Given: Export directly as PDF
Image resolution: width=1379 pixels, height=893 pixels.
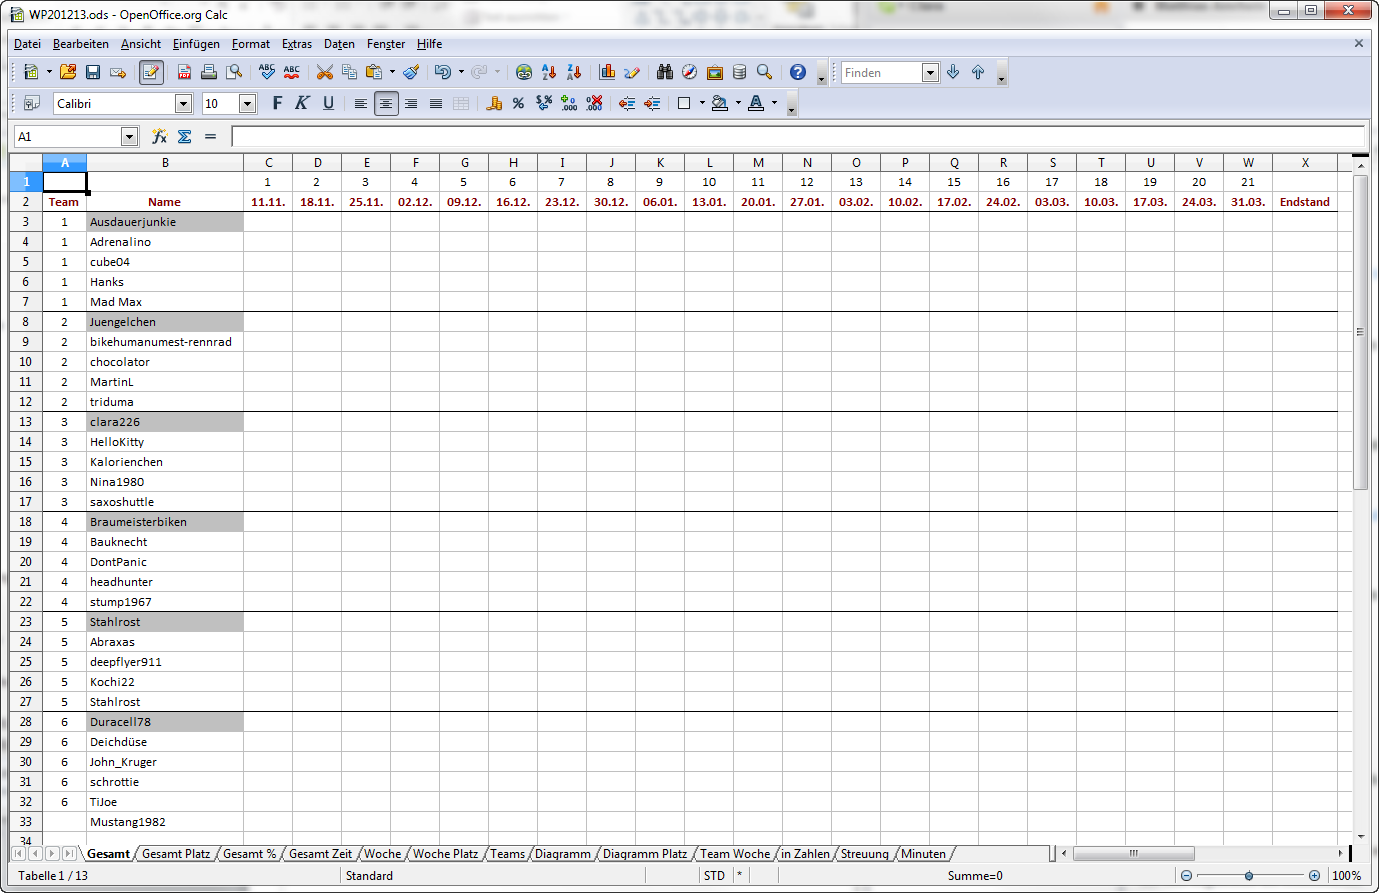Looking at the screenshot, I should coord(184,72).
